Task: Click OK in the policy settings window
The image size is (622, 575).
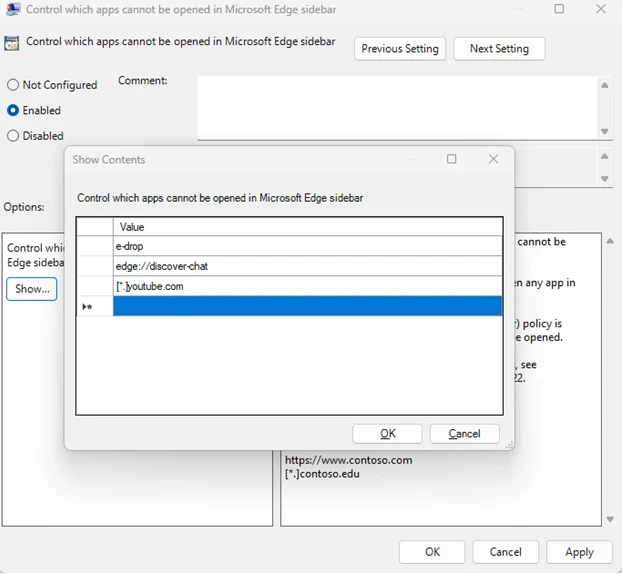Action: coord(432,552)
